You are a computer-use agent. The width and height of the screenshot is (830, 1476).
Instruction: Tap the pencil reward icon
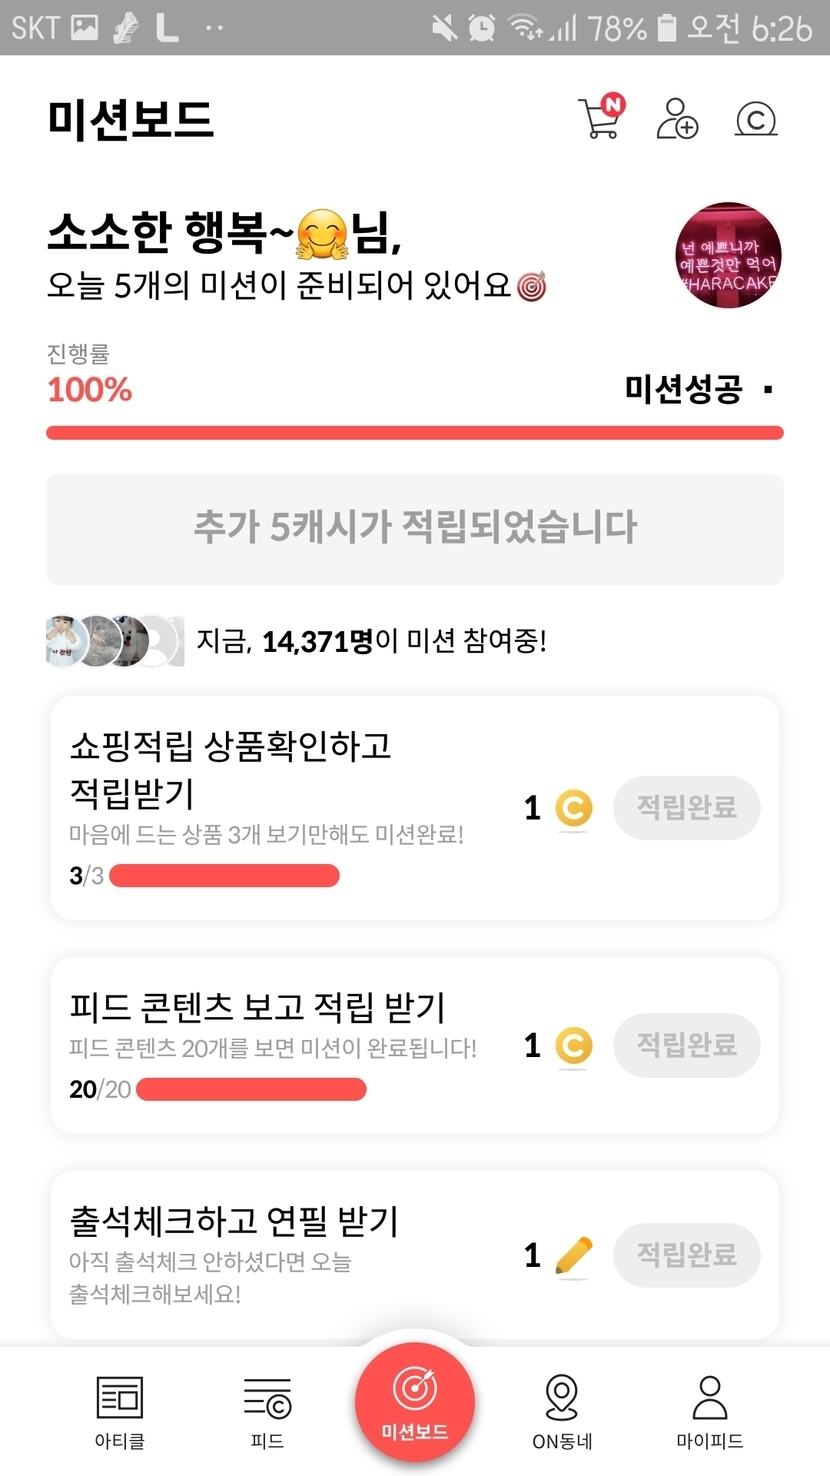point(573,1255)
